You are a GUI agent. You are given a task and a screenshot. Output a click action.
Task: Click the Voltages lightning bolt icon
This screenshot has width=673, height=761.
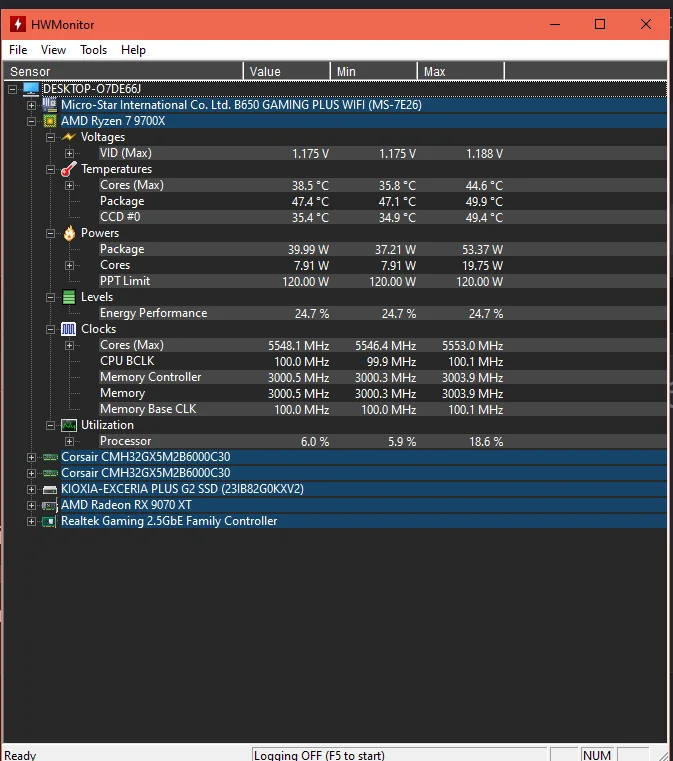pyautogui.click(x=69, y=137)
